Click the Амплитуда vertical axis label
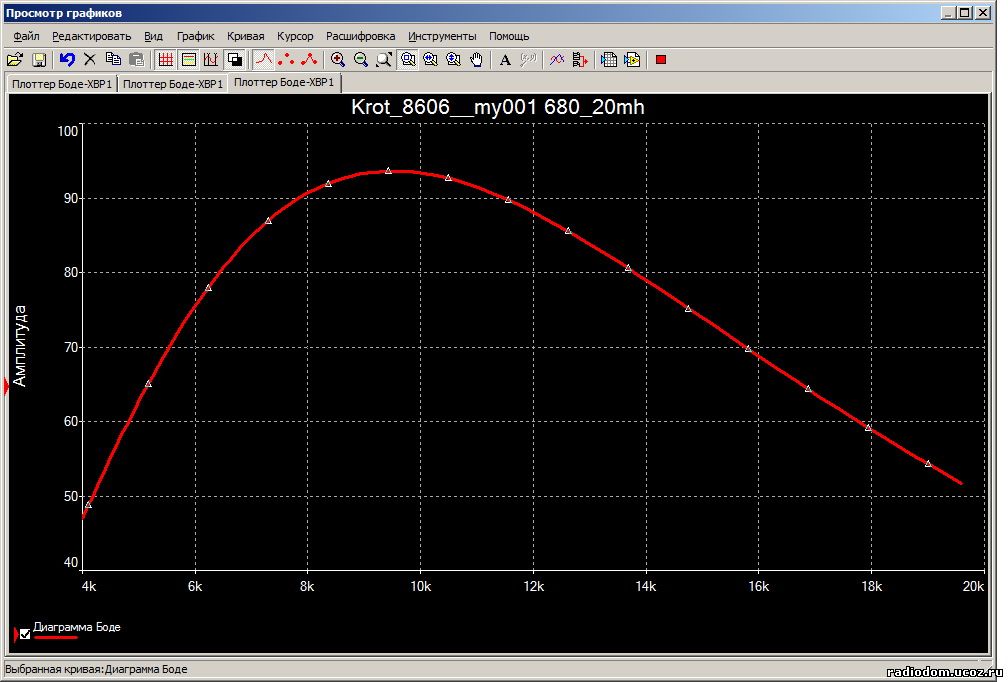The image size is (1008, 682). [20, 346]
